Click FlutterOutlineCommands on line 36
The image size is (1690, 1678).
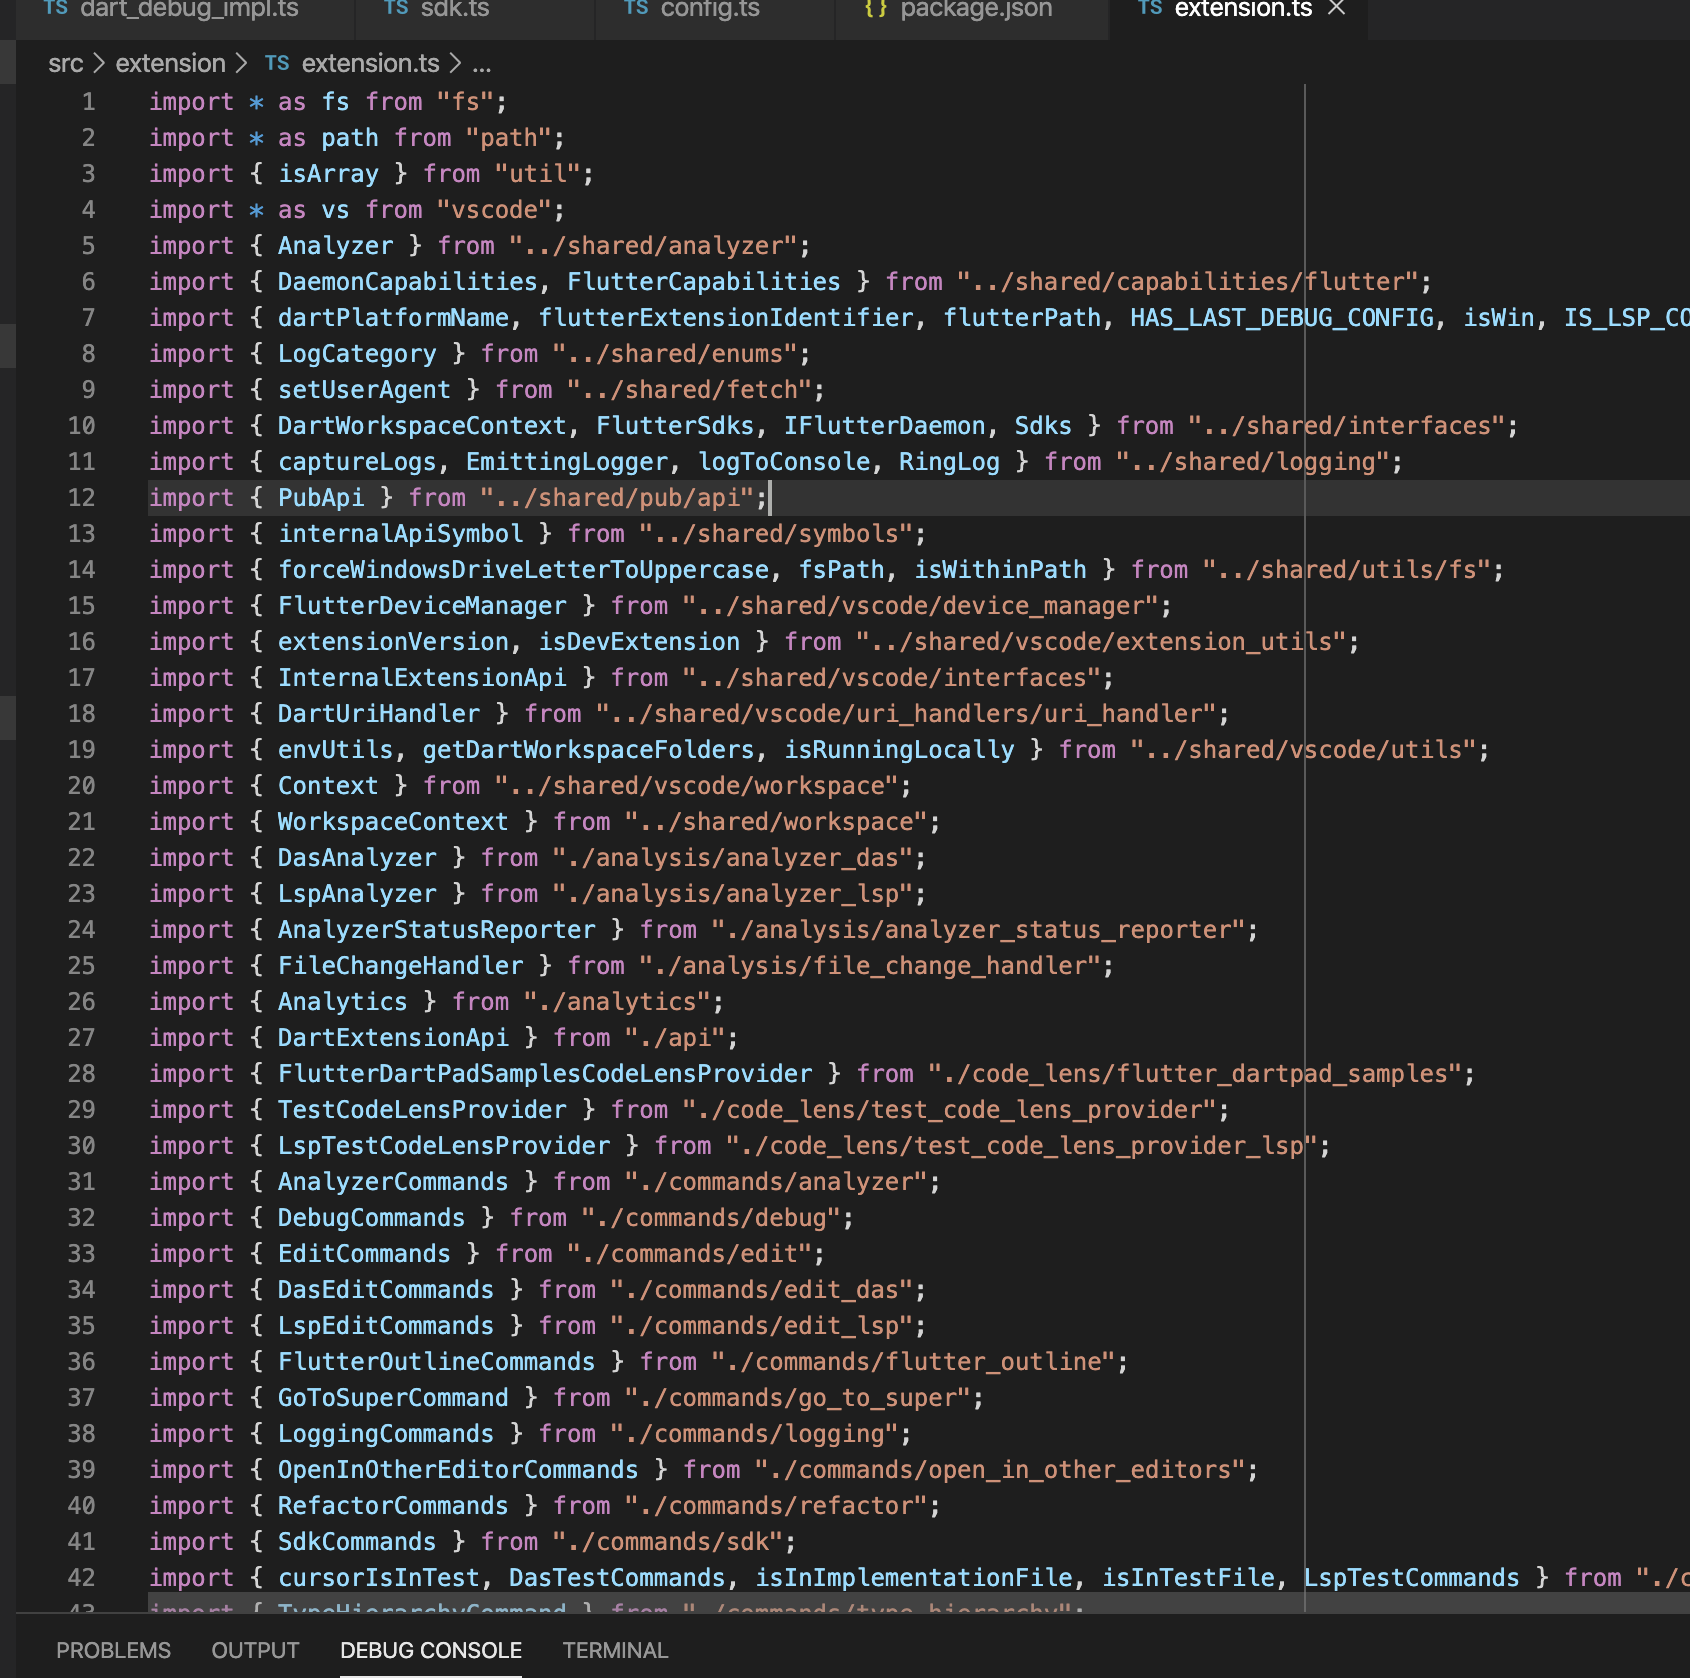(437, 1362)
